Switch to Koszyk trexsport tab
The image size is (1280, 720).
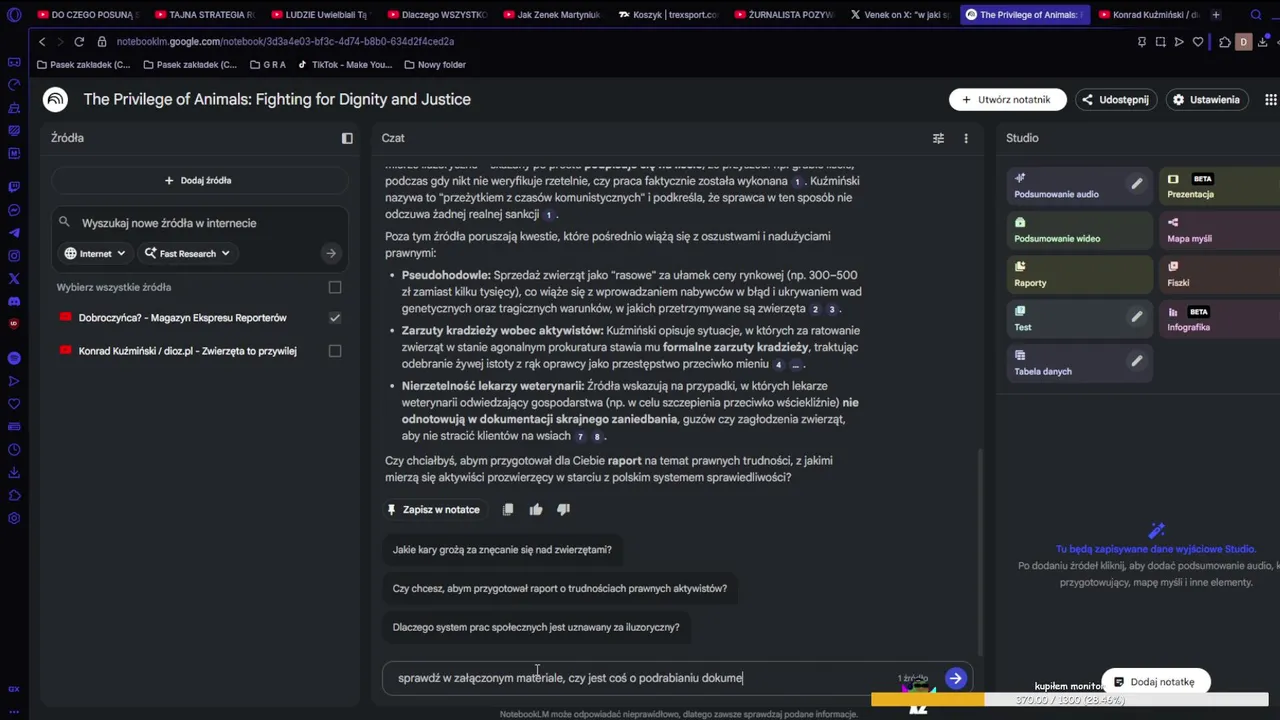669,15
